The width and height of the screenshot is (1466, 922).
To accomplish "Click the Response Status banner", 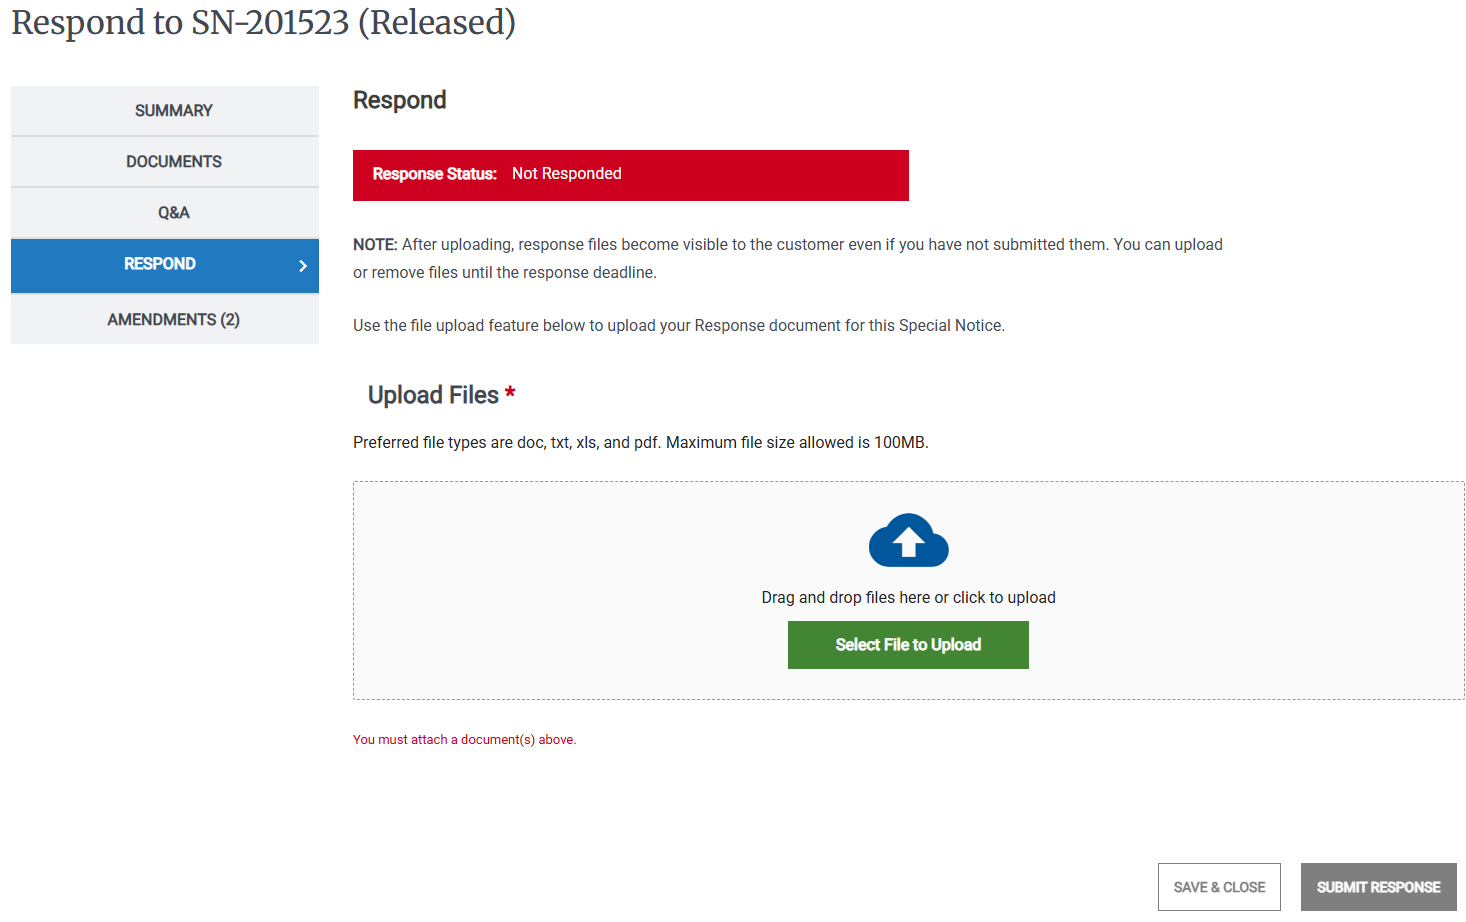I will 630,174.
